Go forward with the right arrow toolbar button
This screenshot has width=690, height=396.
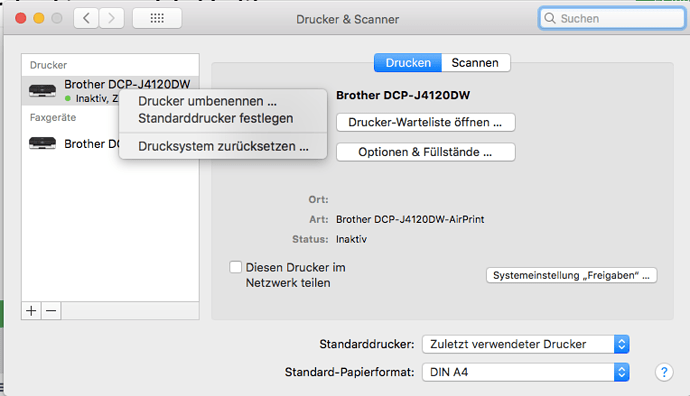point(111,18)
